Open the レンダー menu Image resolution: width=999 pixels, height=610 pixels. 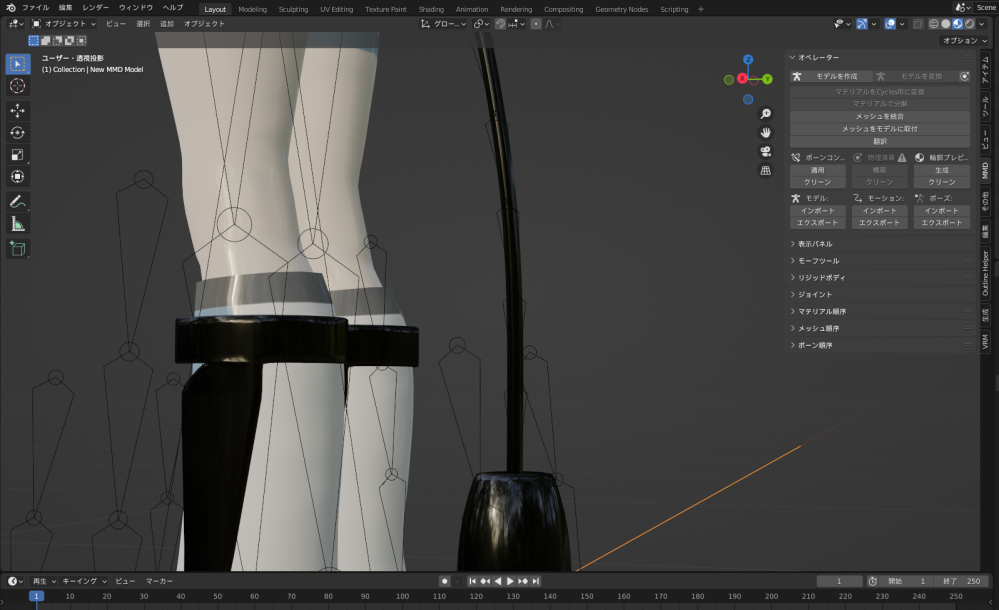click(x=95, y=8)
